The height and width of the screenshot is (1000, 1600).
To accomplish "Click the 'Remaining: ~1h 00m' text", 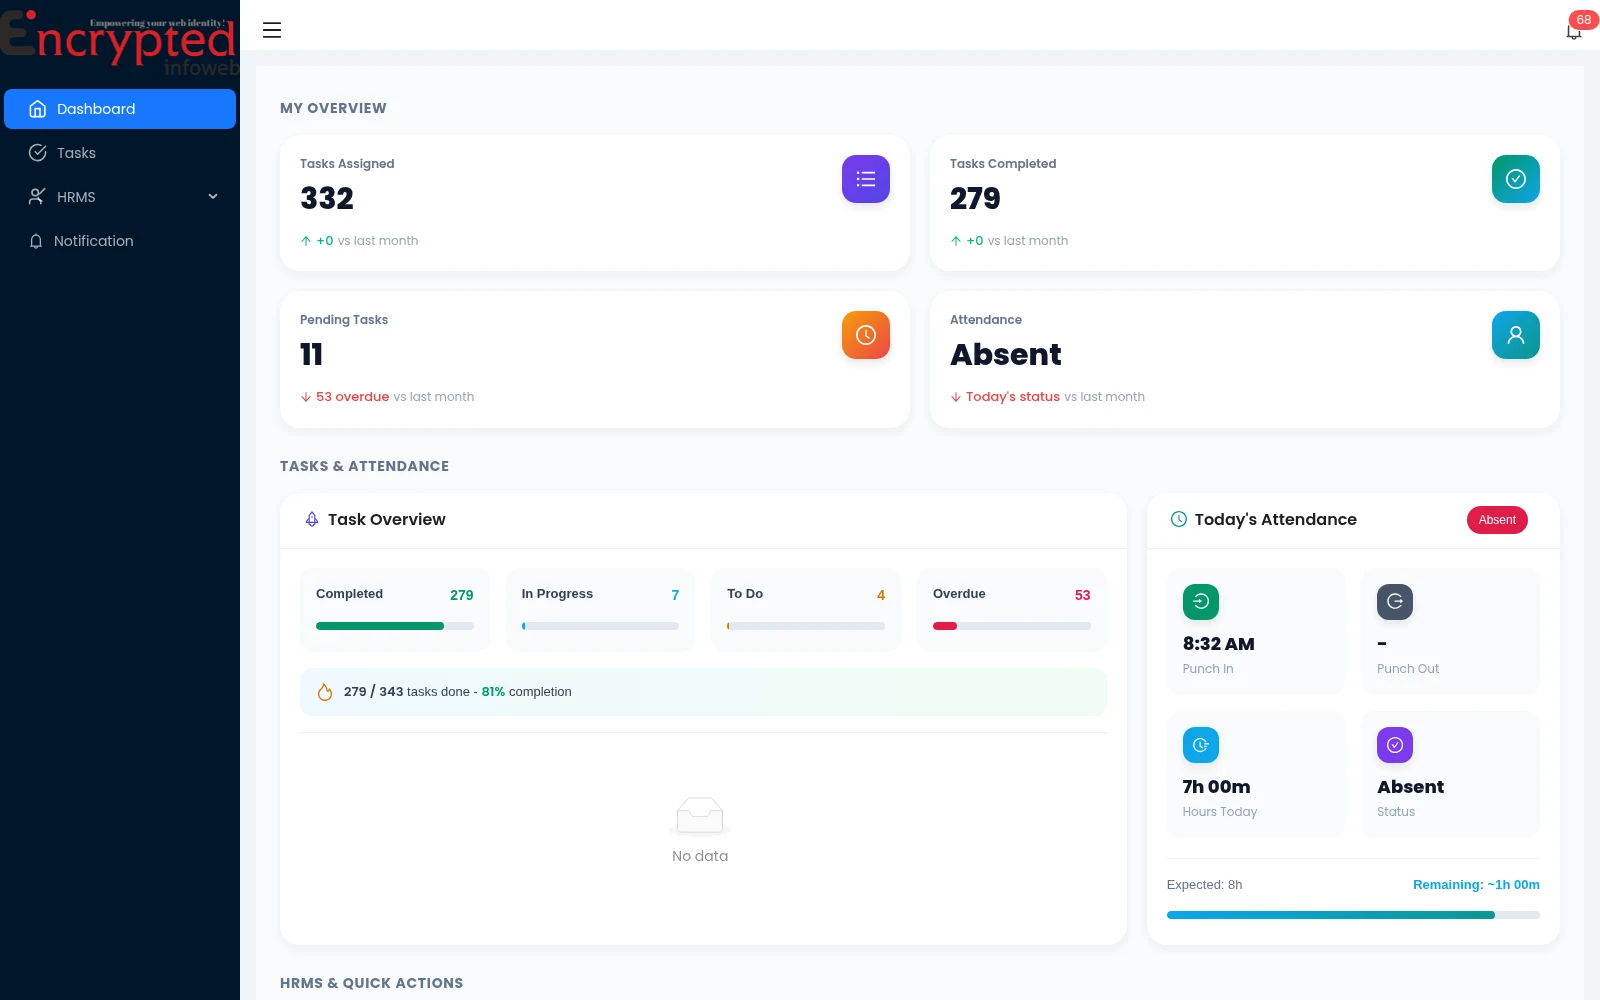I will [1476, 885].
